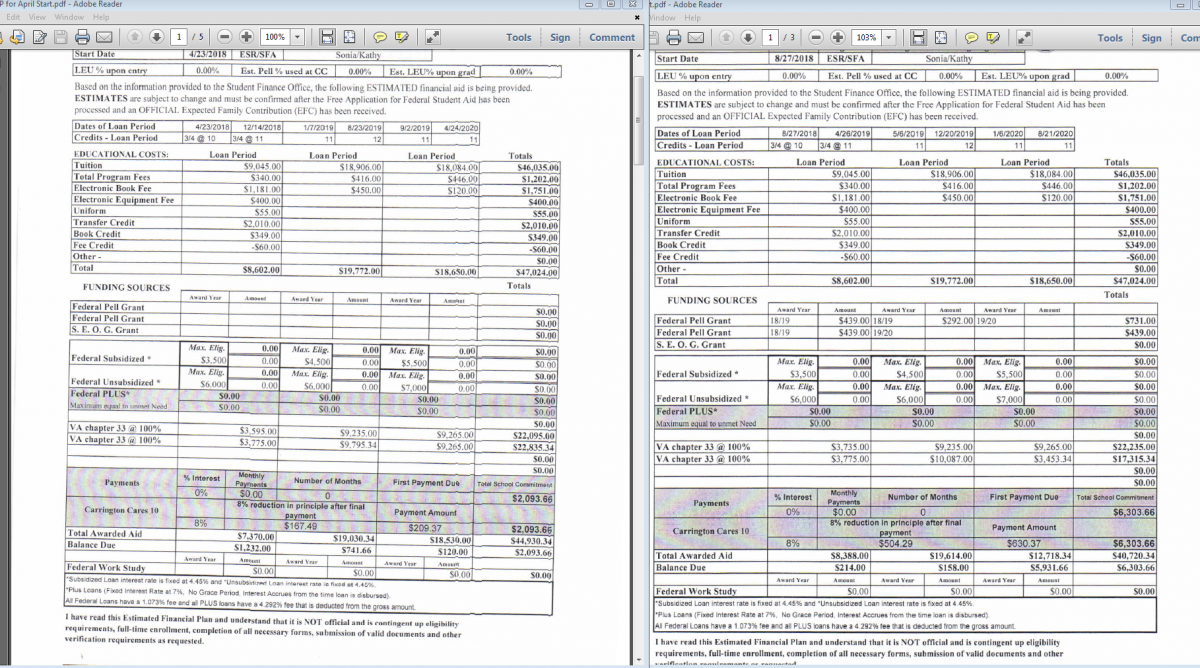Click the email envelope icon in right window
This screenshot has height=668, width=1200.
coord(696,37)
